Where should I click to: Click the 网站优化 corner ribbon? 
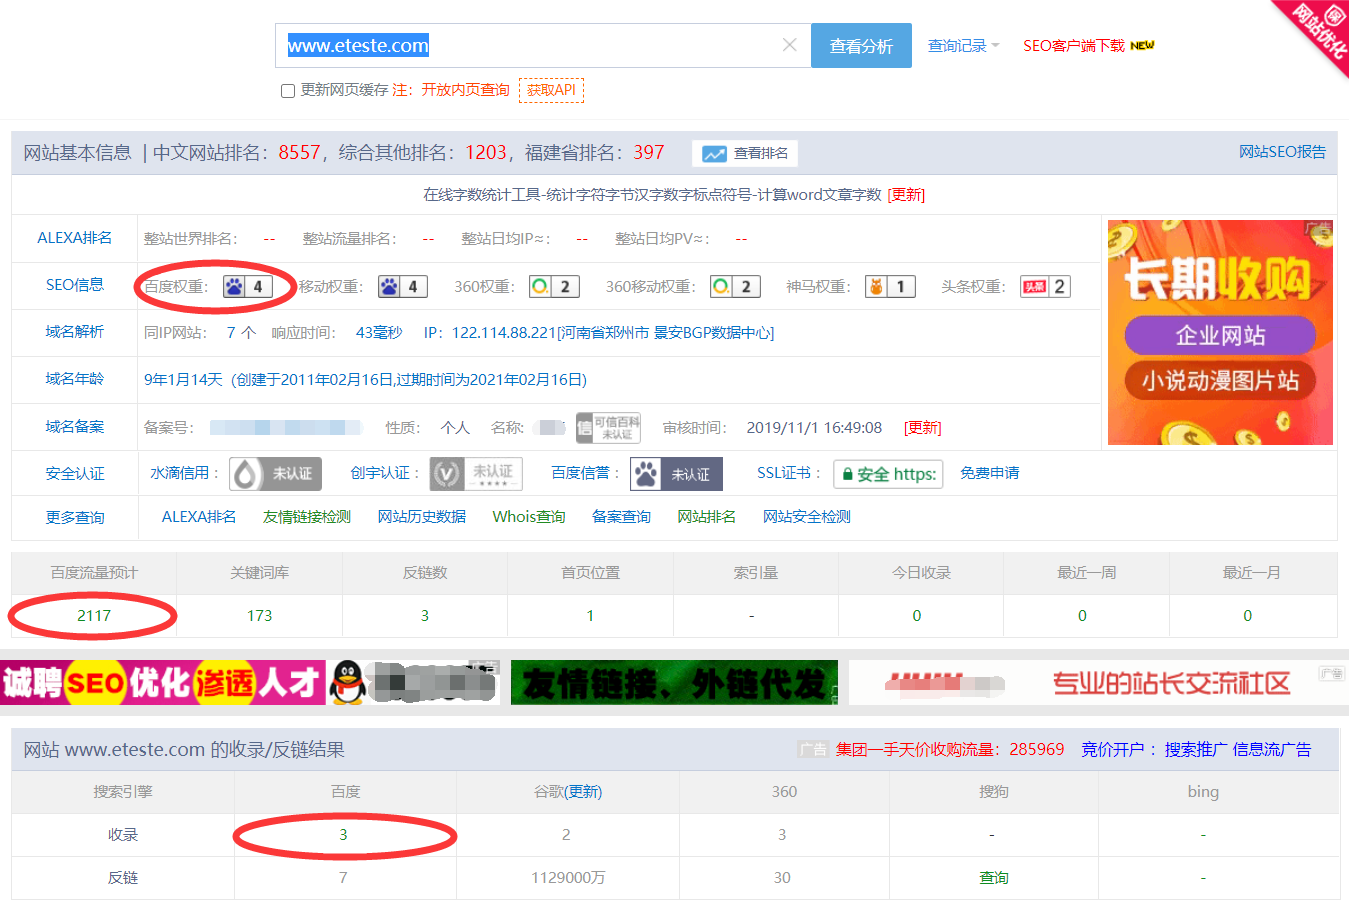(1320, 30)
